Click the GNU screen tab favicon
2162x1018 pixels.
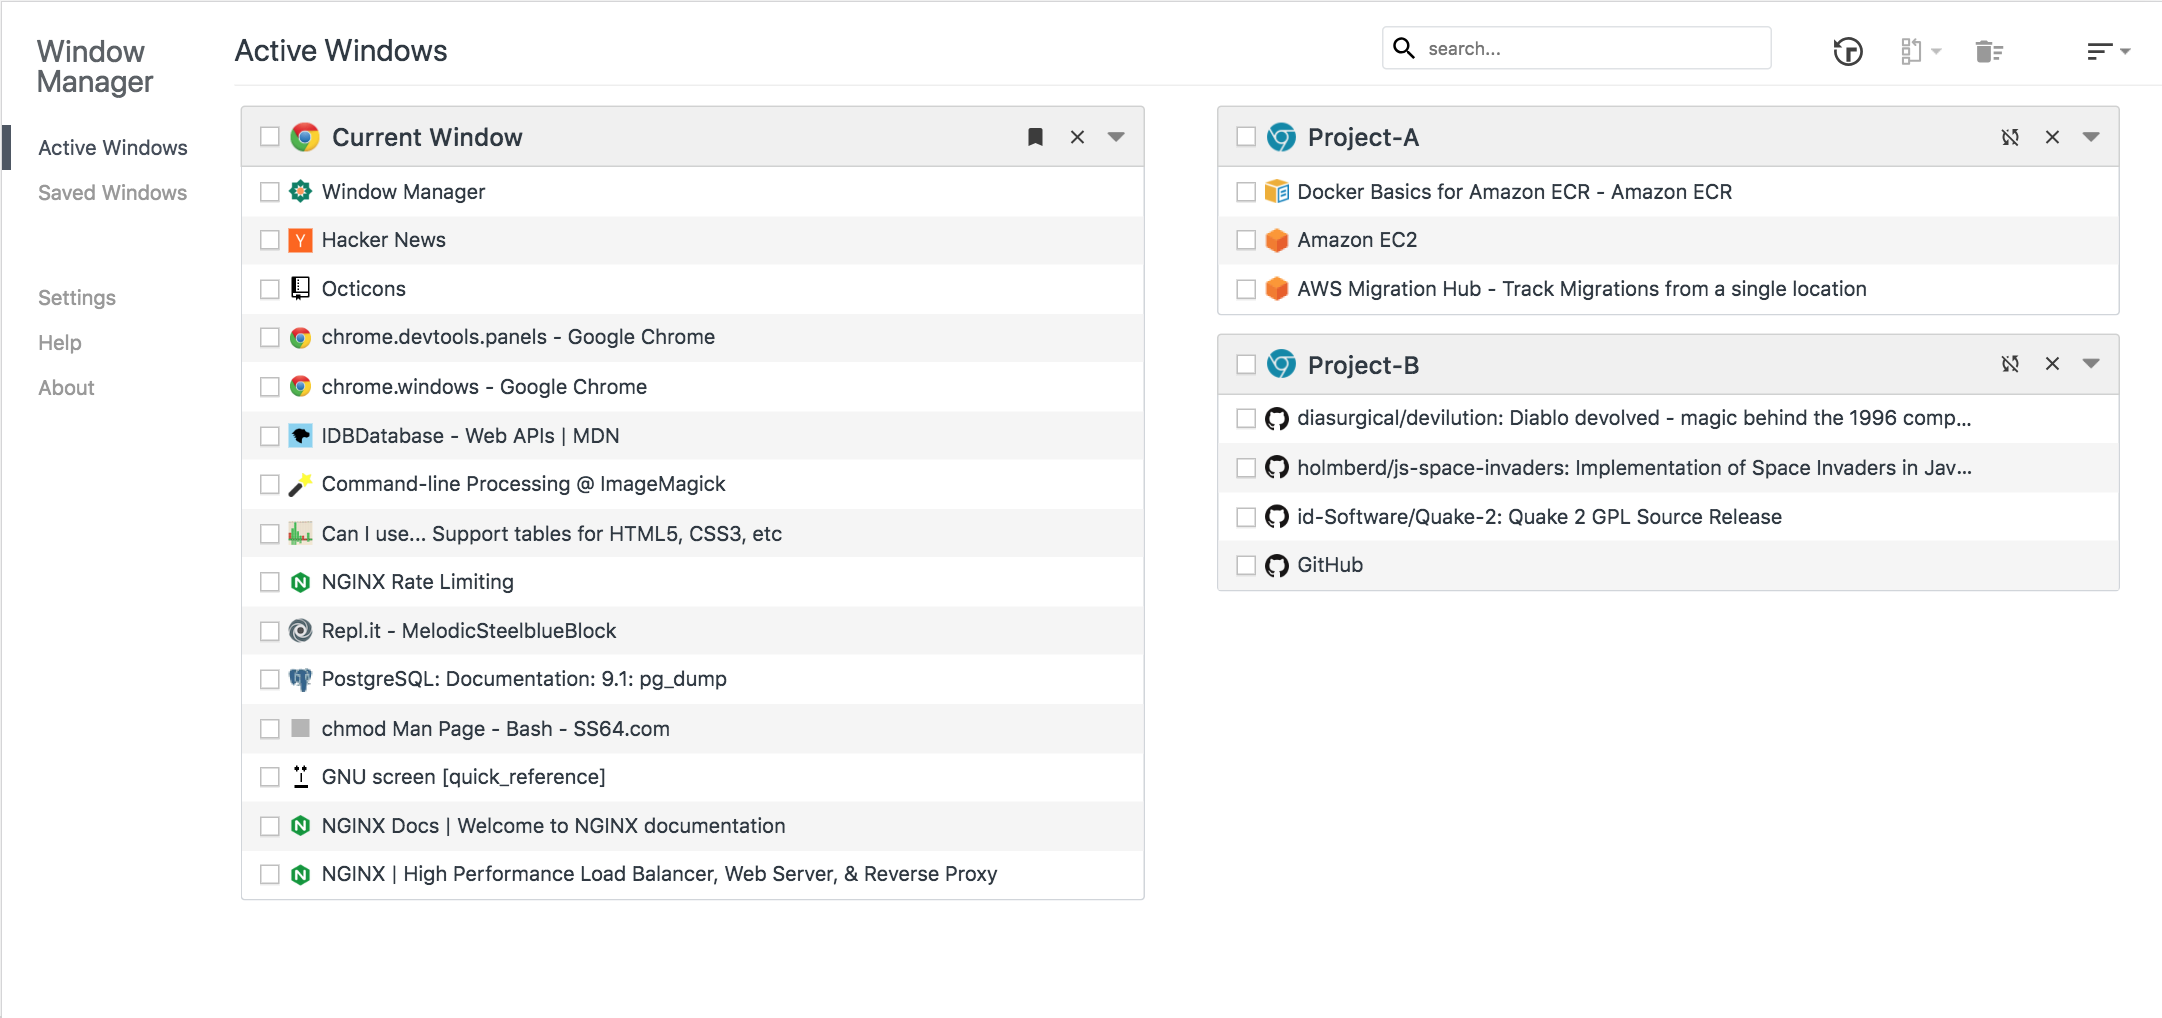(x=300, y=776)
